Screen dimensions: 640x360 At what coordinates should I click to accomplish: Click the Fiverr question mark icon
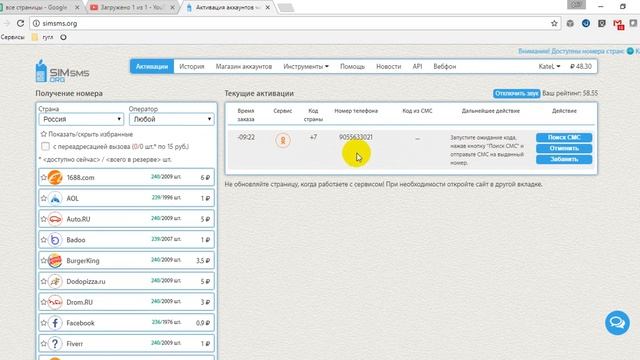55,344
